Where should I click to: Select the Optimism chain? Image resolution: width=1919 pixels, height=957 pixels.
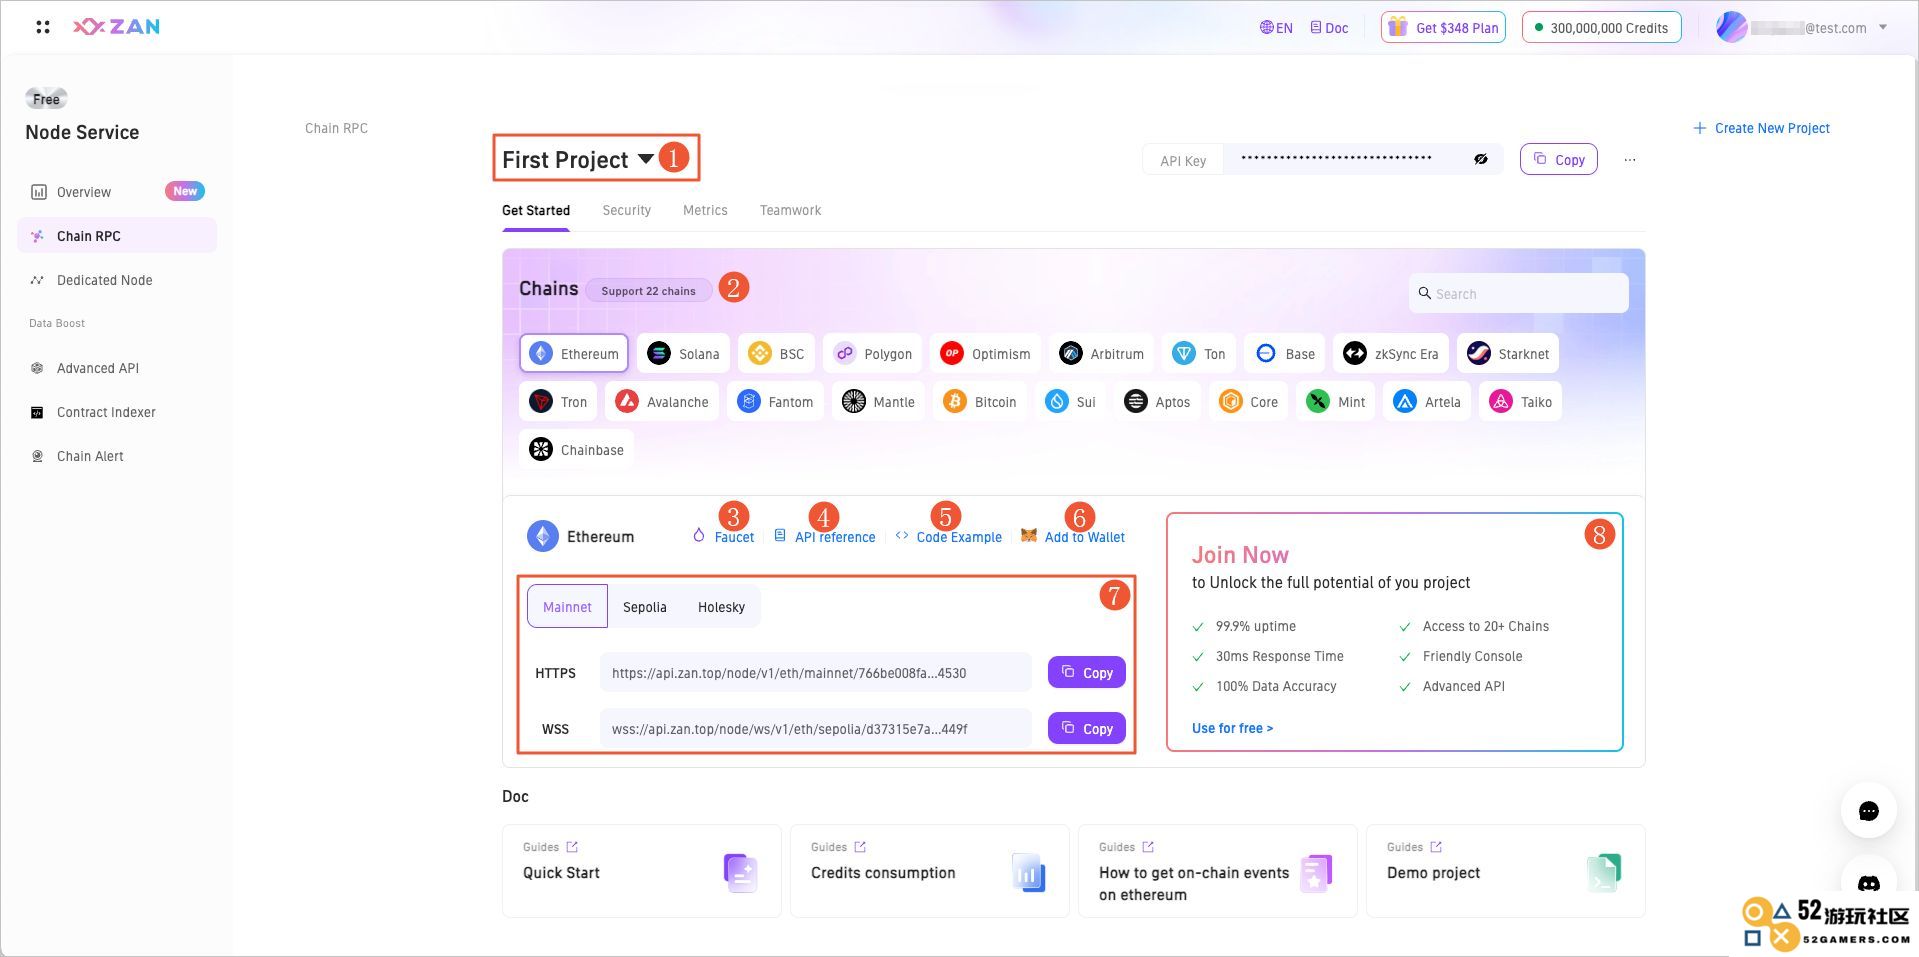986,353
